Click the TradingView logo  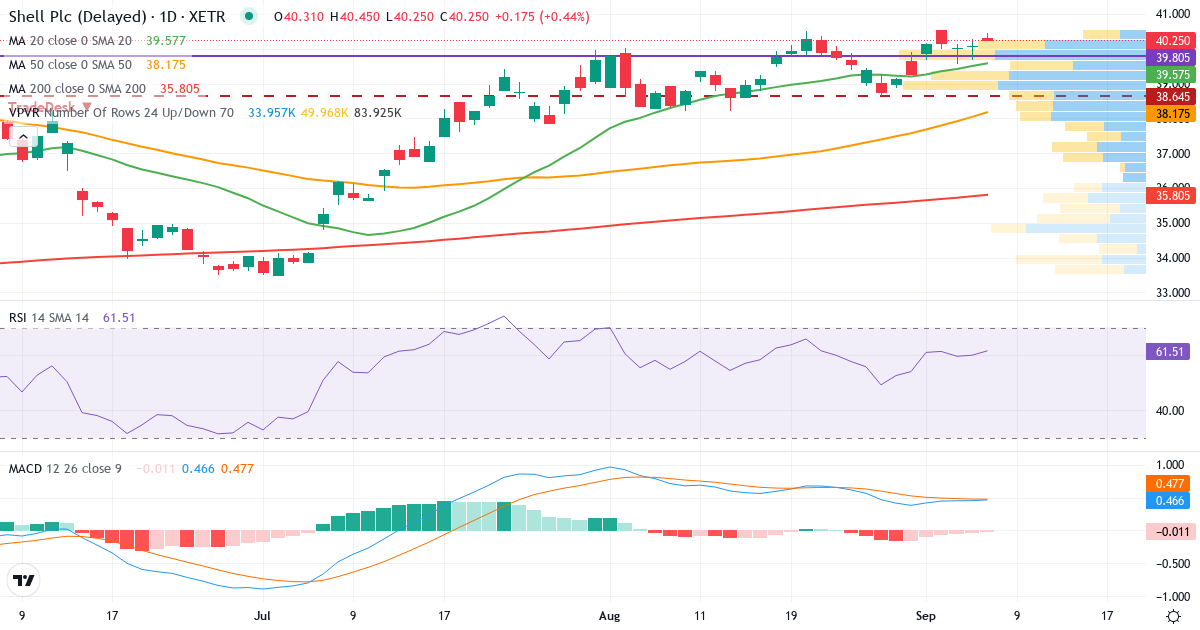click(x=24, y=580)
